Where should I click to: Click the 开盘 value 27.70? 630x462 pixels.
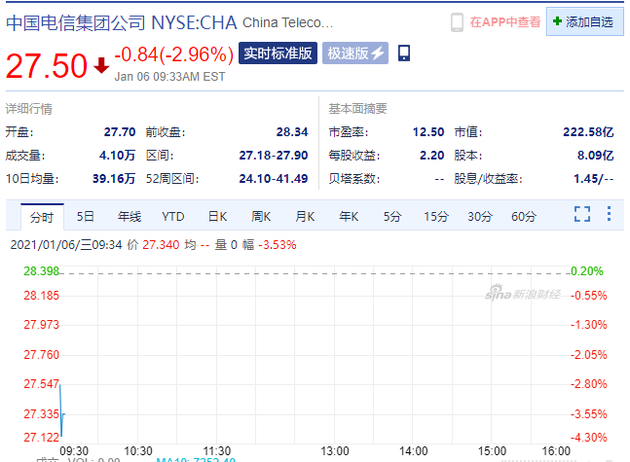[x=120, y=132]
